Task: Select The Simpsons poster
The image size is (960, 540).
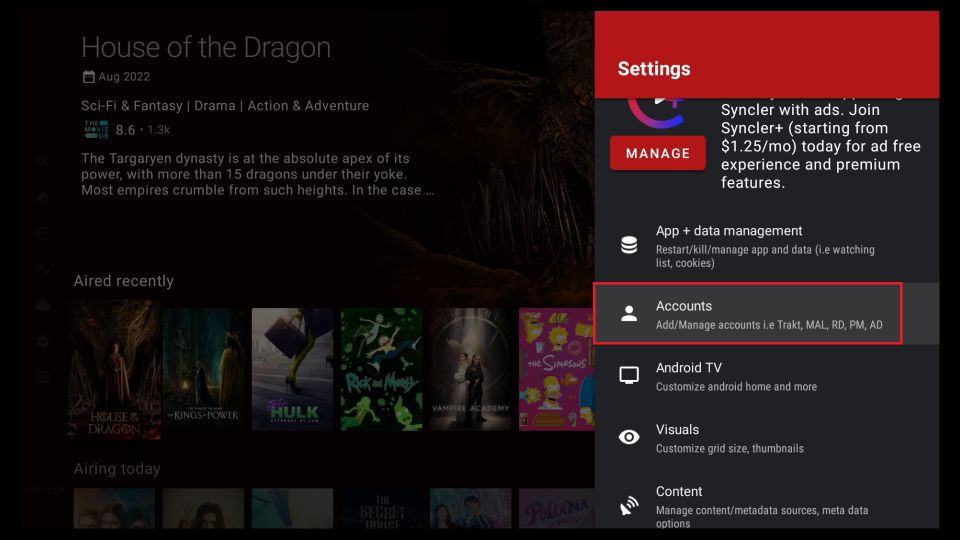Action: coord(557,369)
